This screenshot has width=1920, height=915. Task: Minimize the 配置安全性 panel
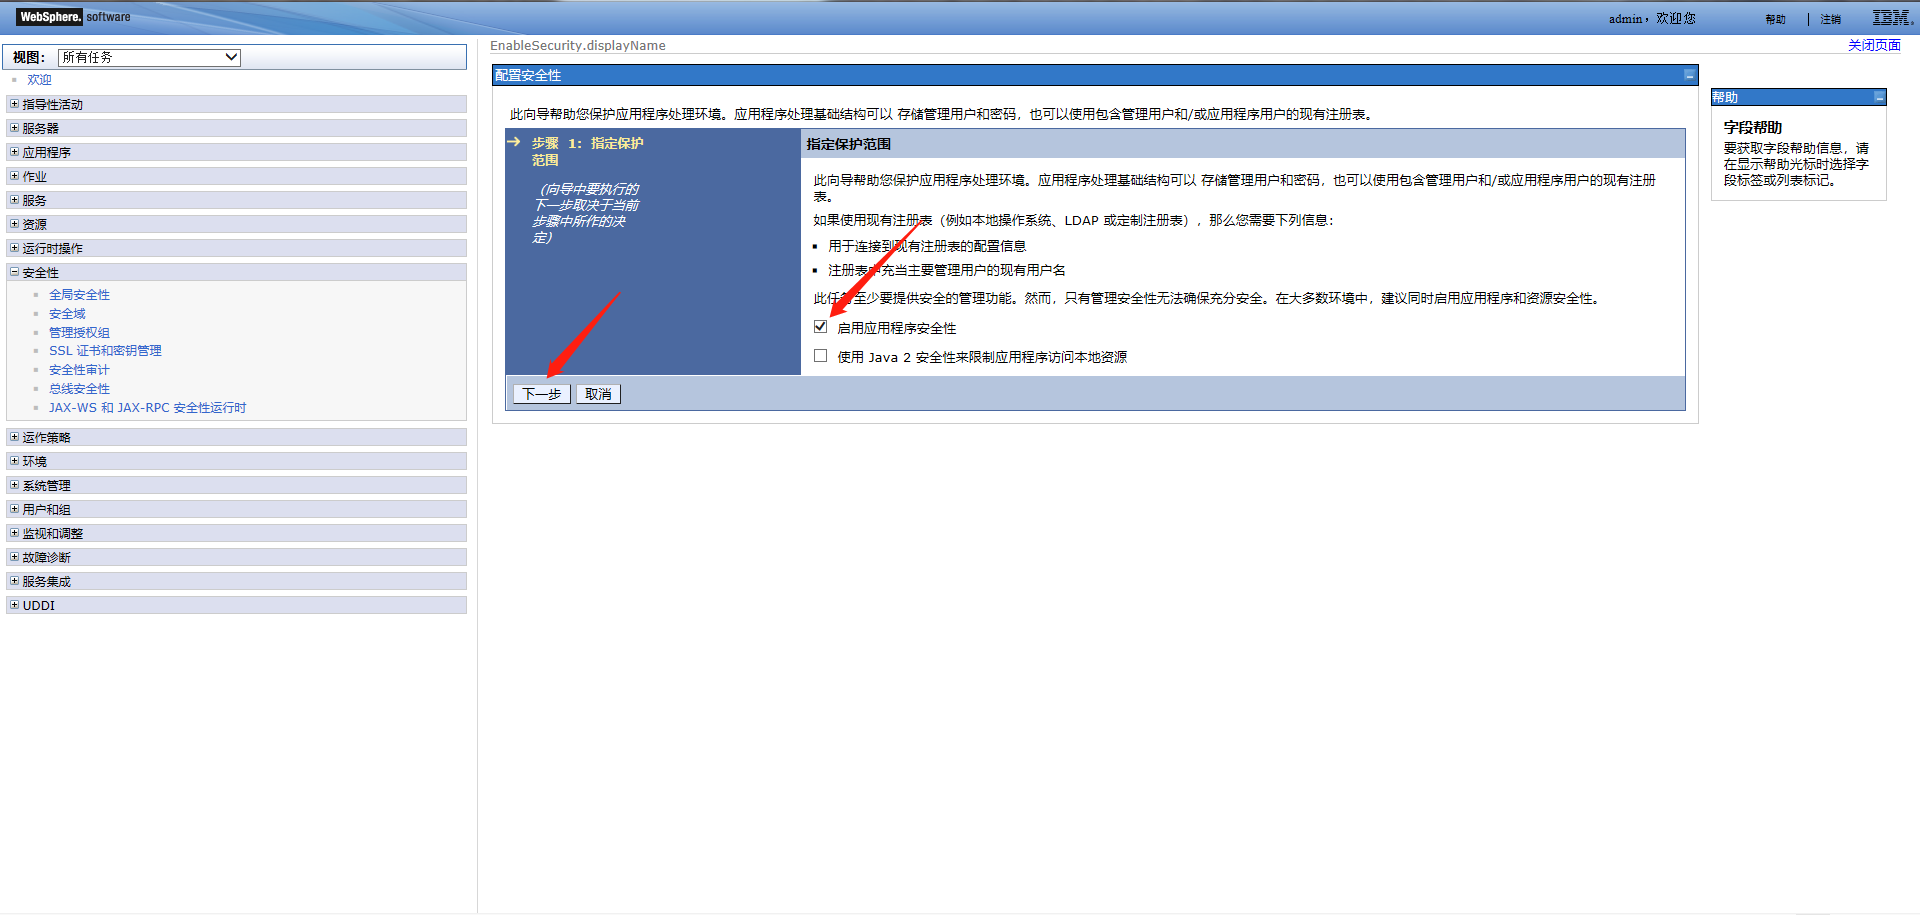[x=1689, y=75]
